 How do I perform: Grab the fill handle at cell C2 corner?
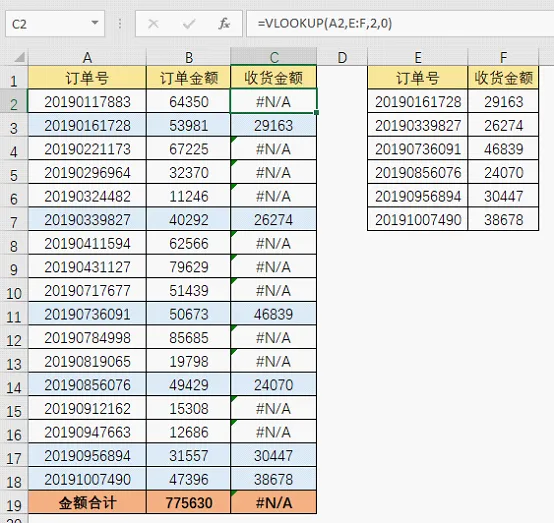(316, 112)
